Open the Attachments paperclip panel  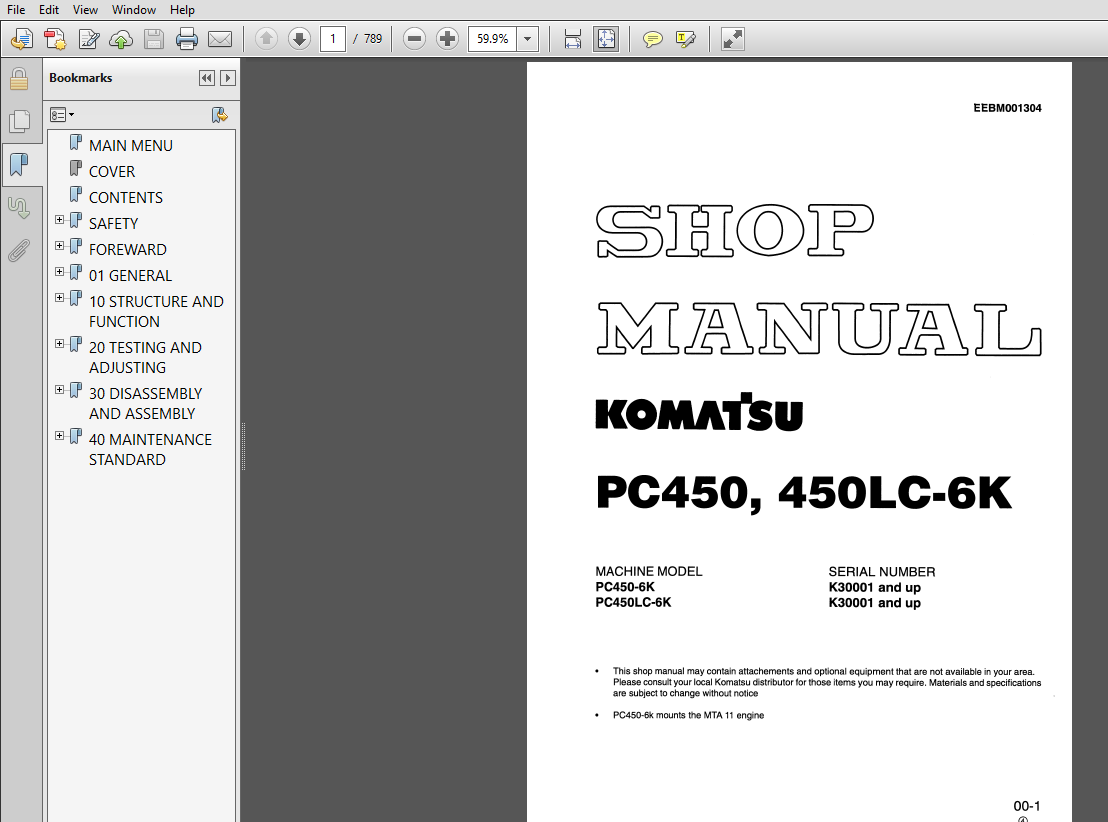19,250
